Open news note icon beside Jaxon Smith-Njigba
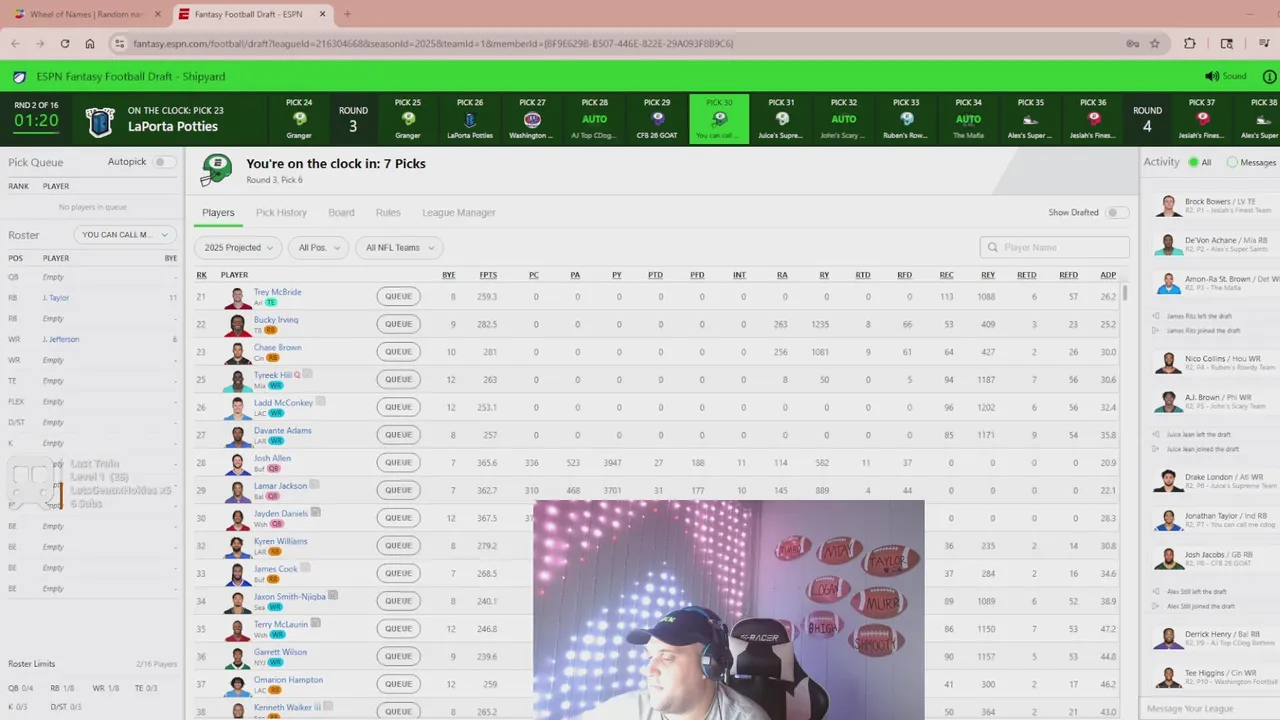This screenshot has width=1280, height=720. tap(333, 595)
